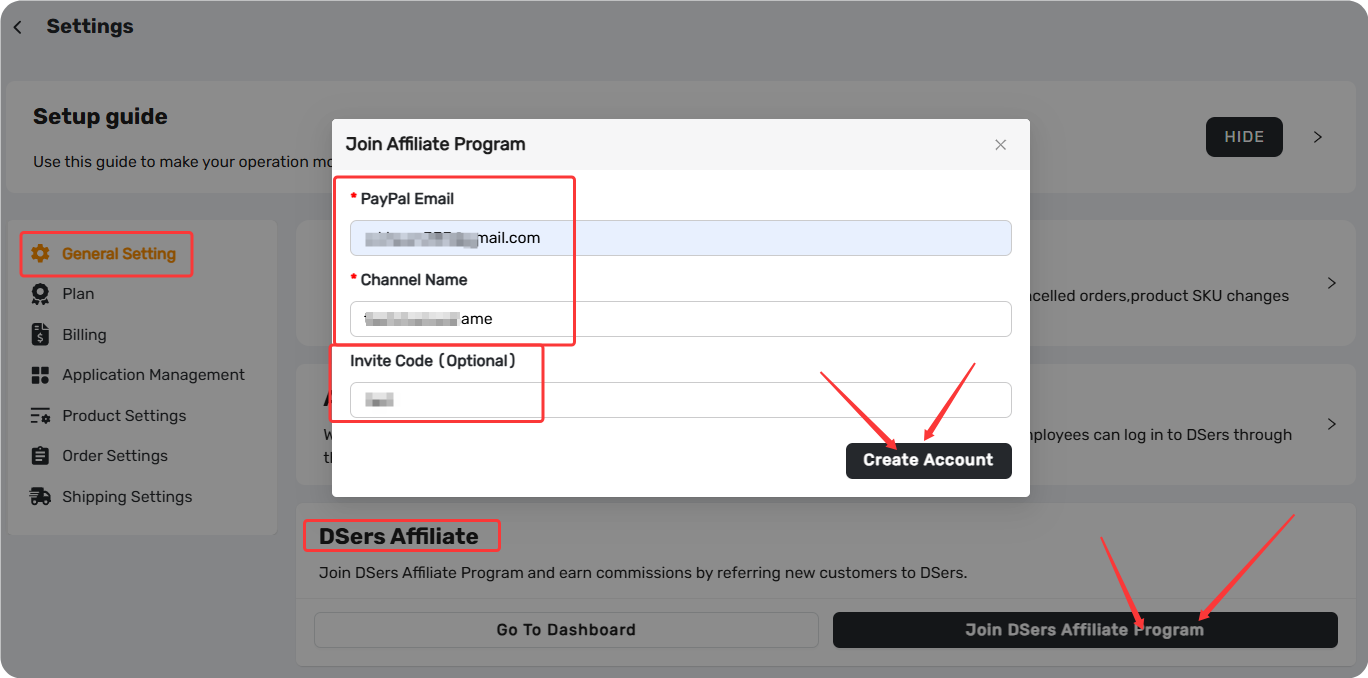Open the Plan menu item
The width and height of the screenshot is (1368, 678).
tap(78, 294)
